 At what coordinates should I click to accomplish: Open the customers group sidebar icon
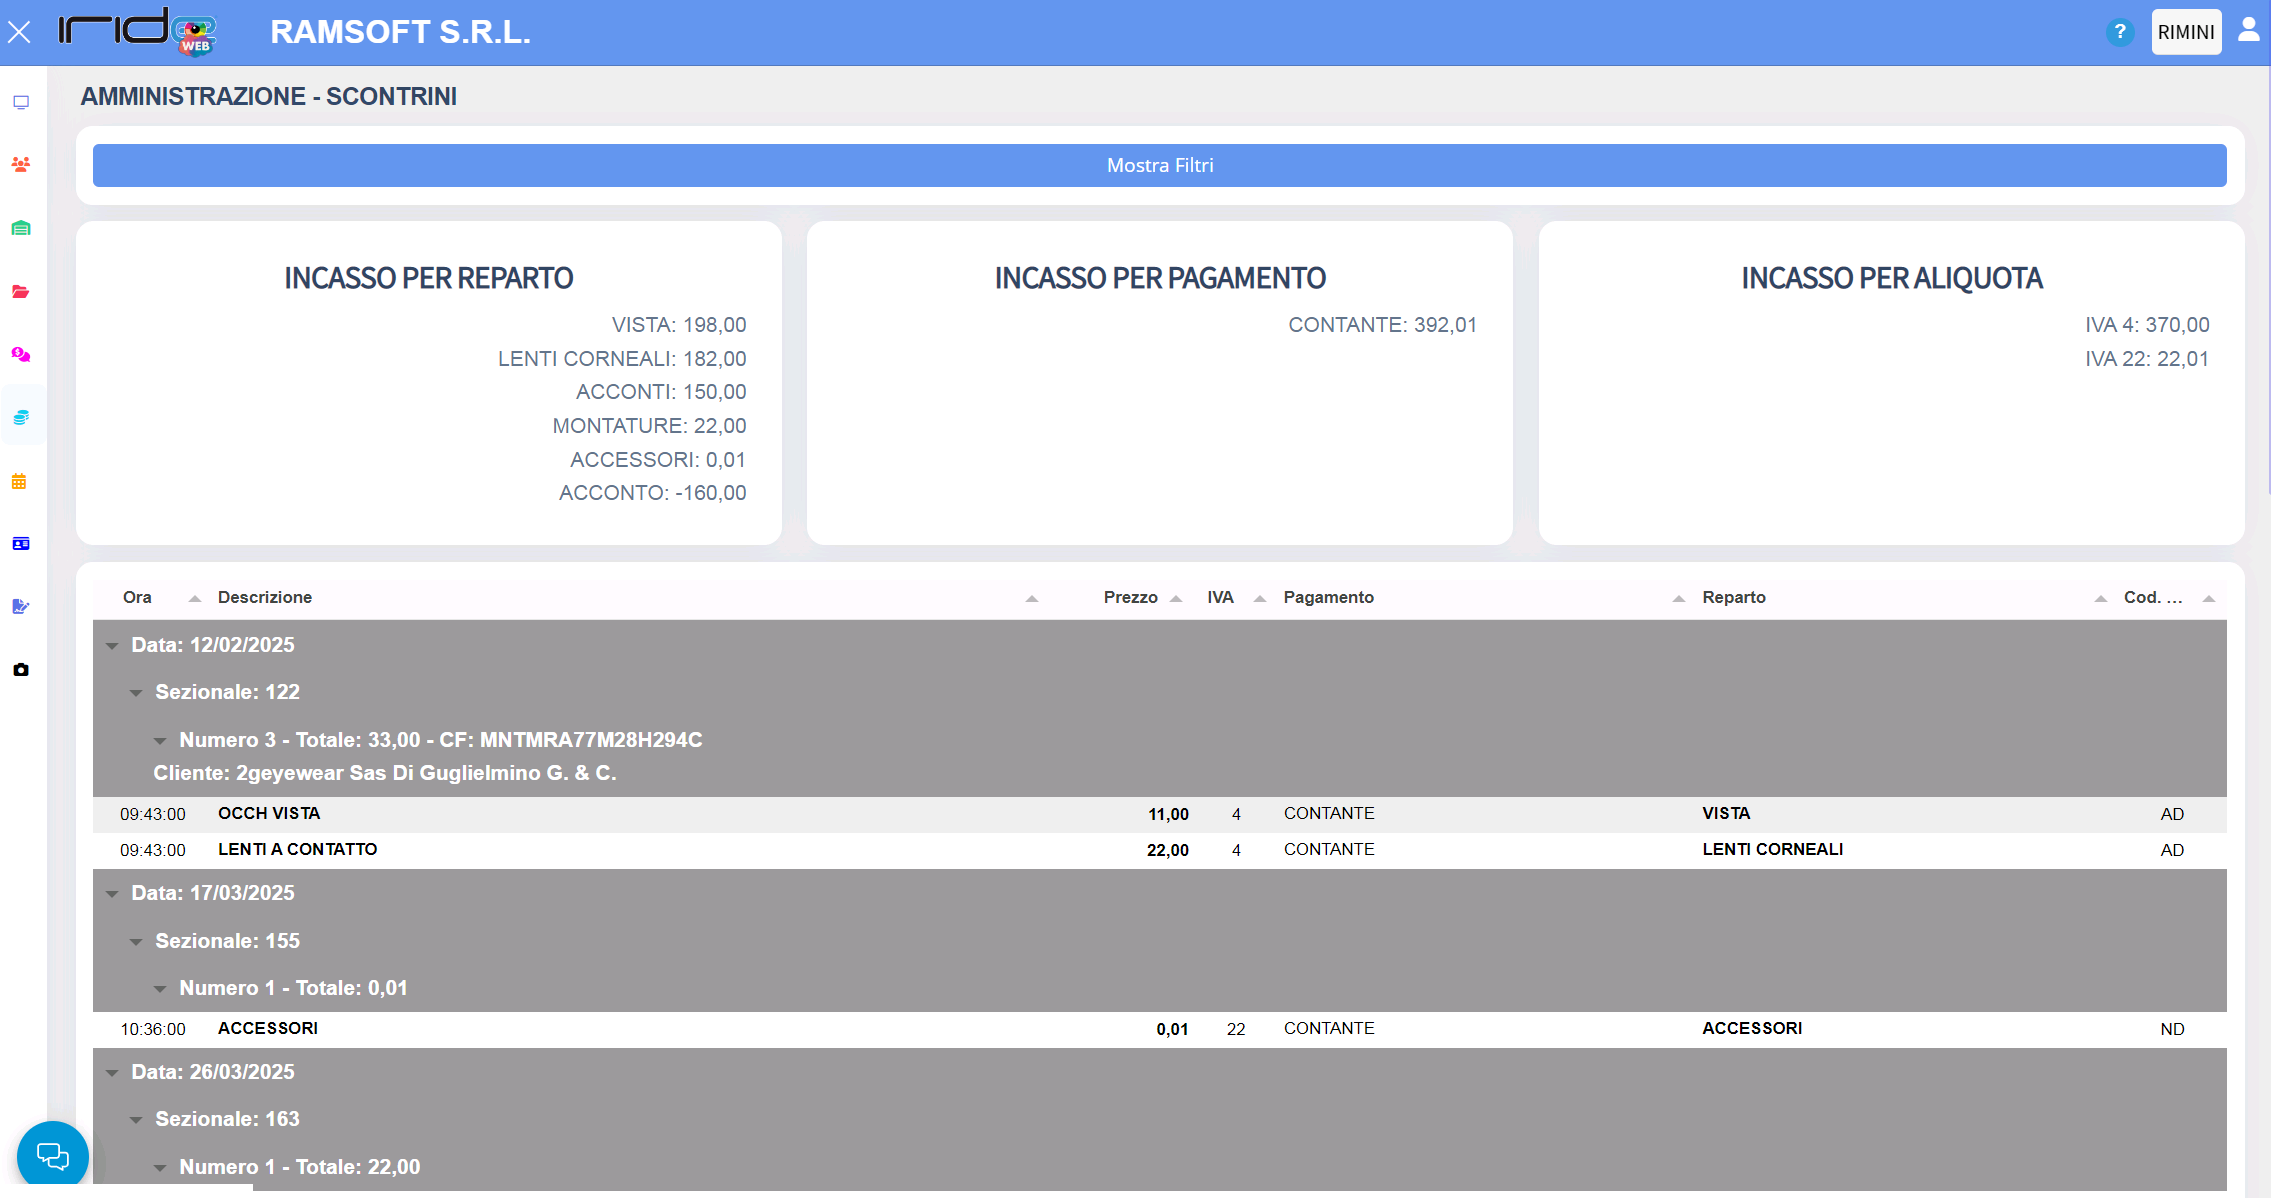click(21, 164)
